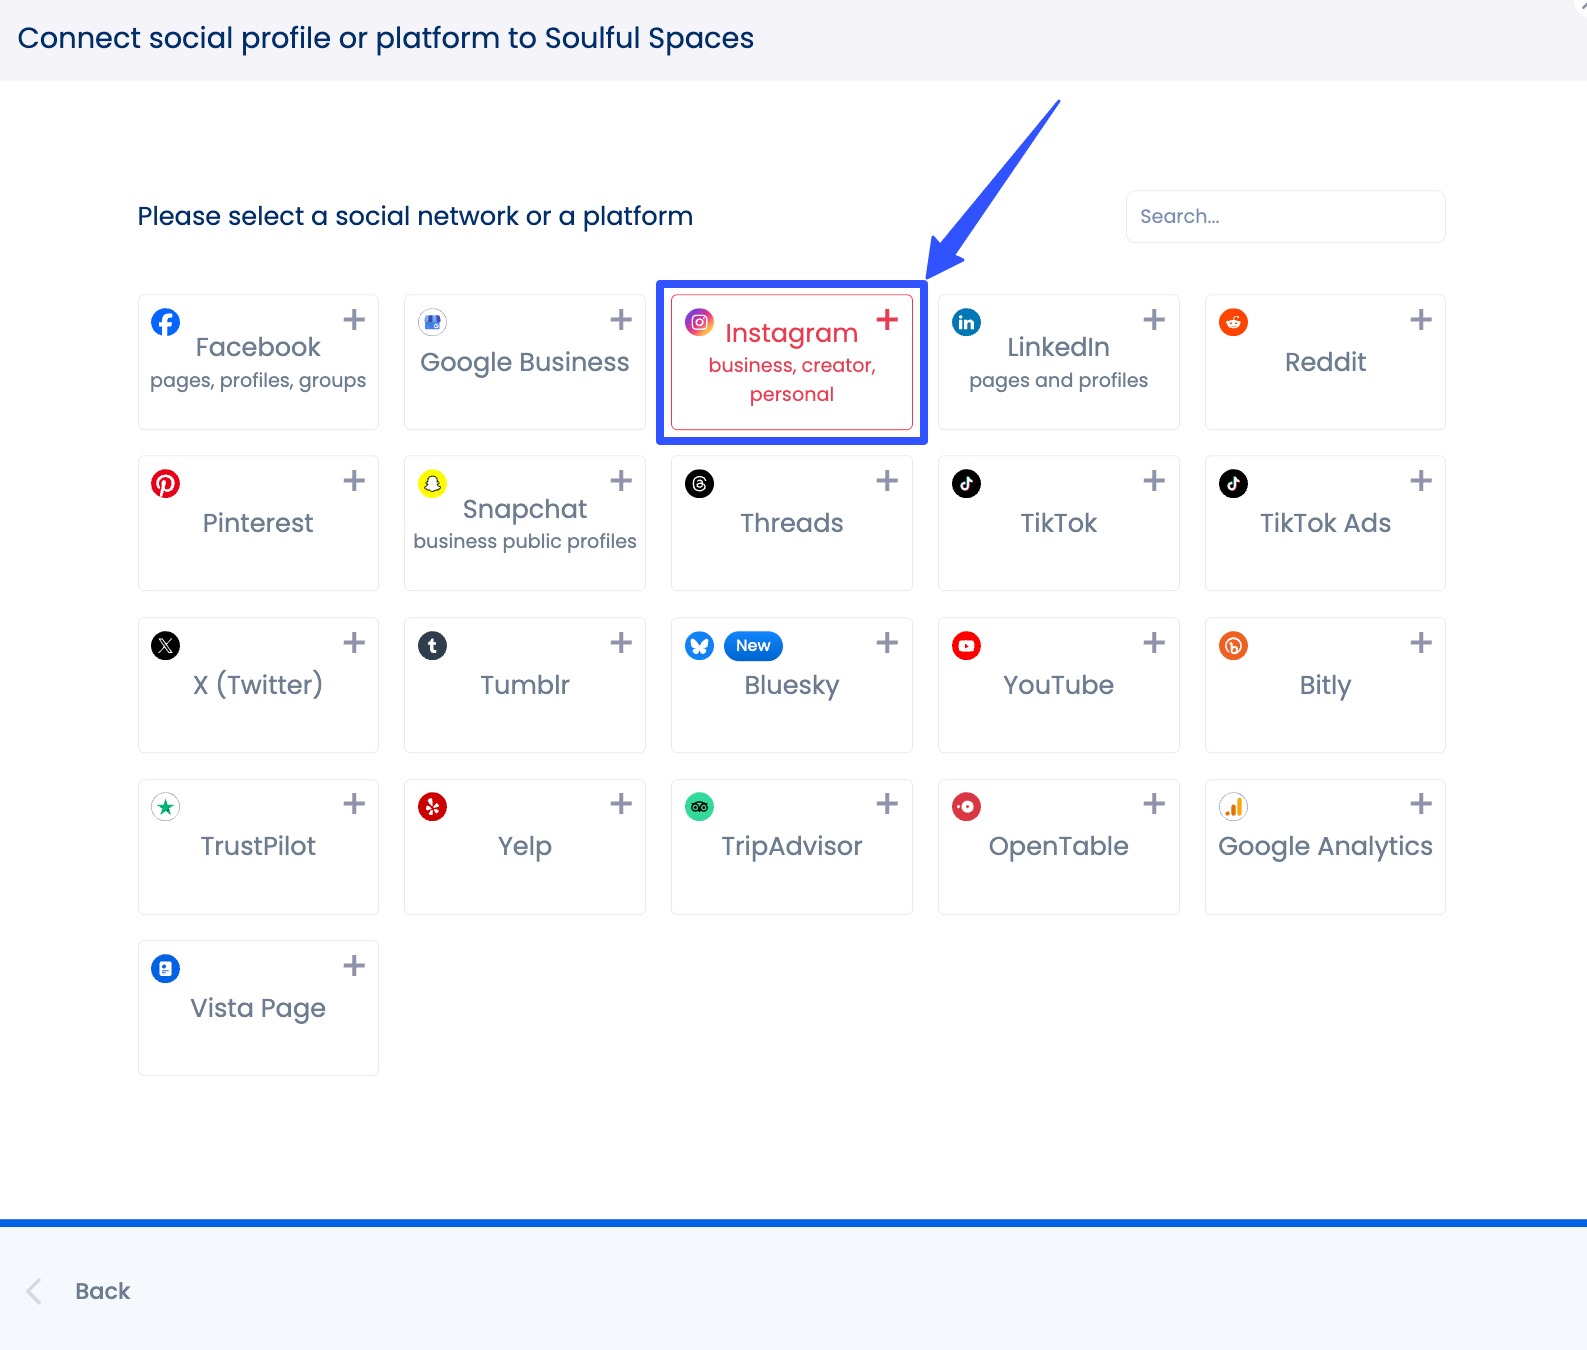Select the Vista Page card

258,1007
